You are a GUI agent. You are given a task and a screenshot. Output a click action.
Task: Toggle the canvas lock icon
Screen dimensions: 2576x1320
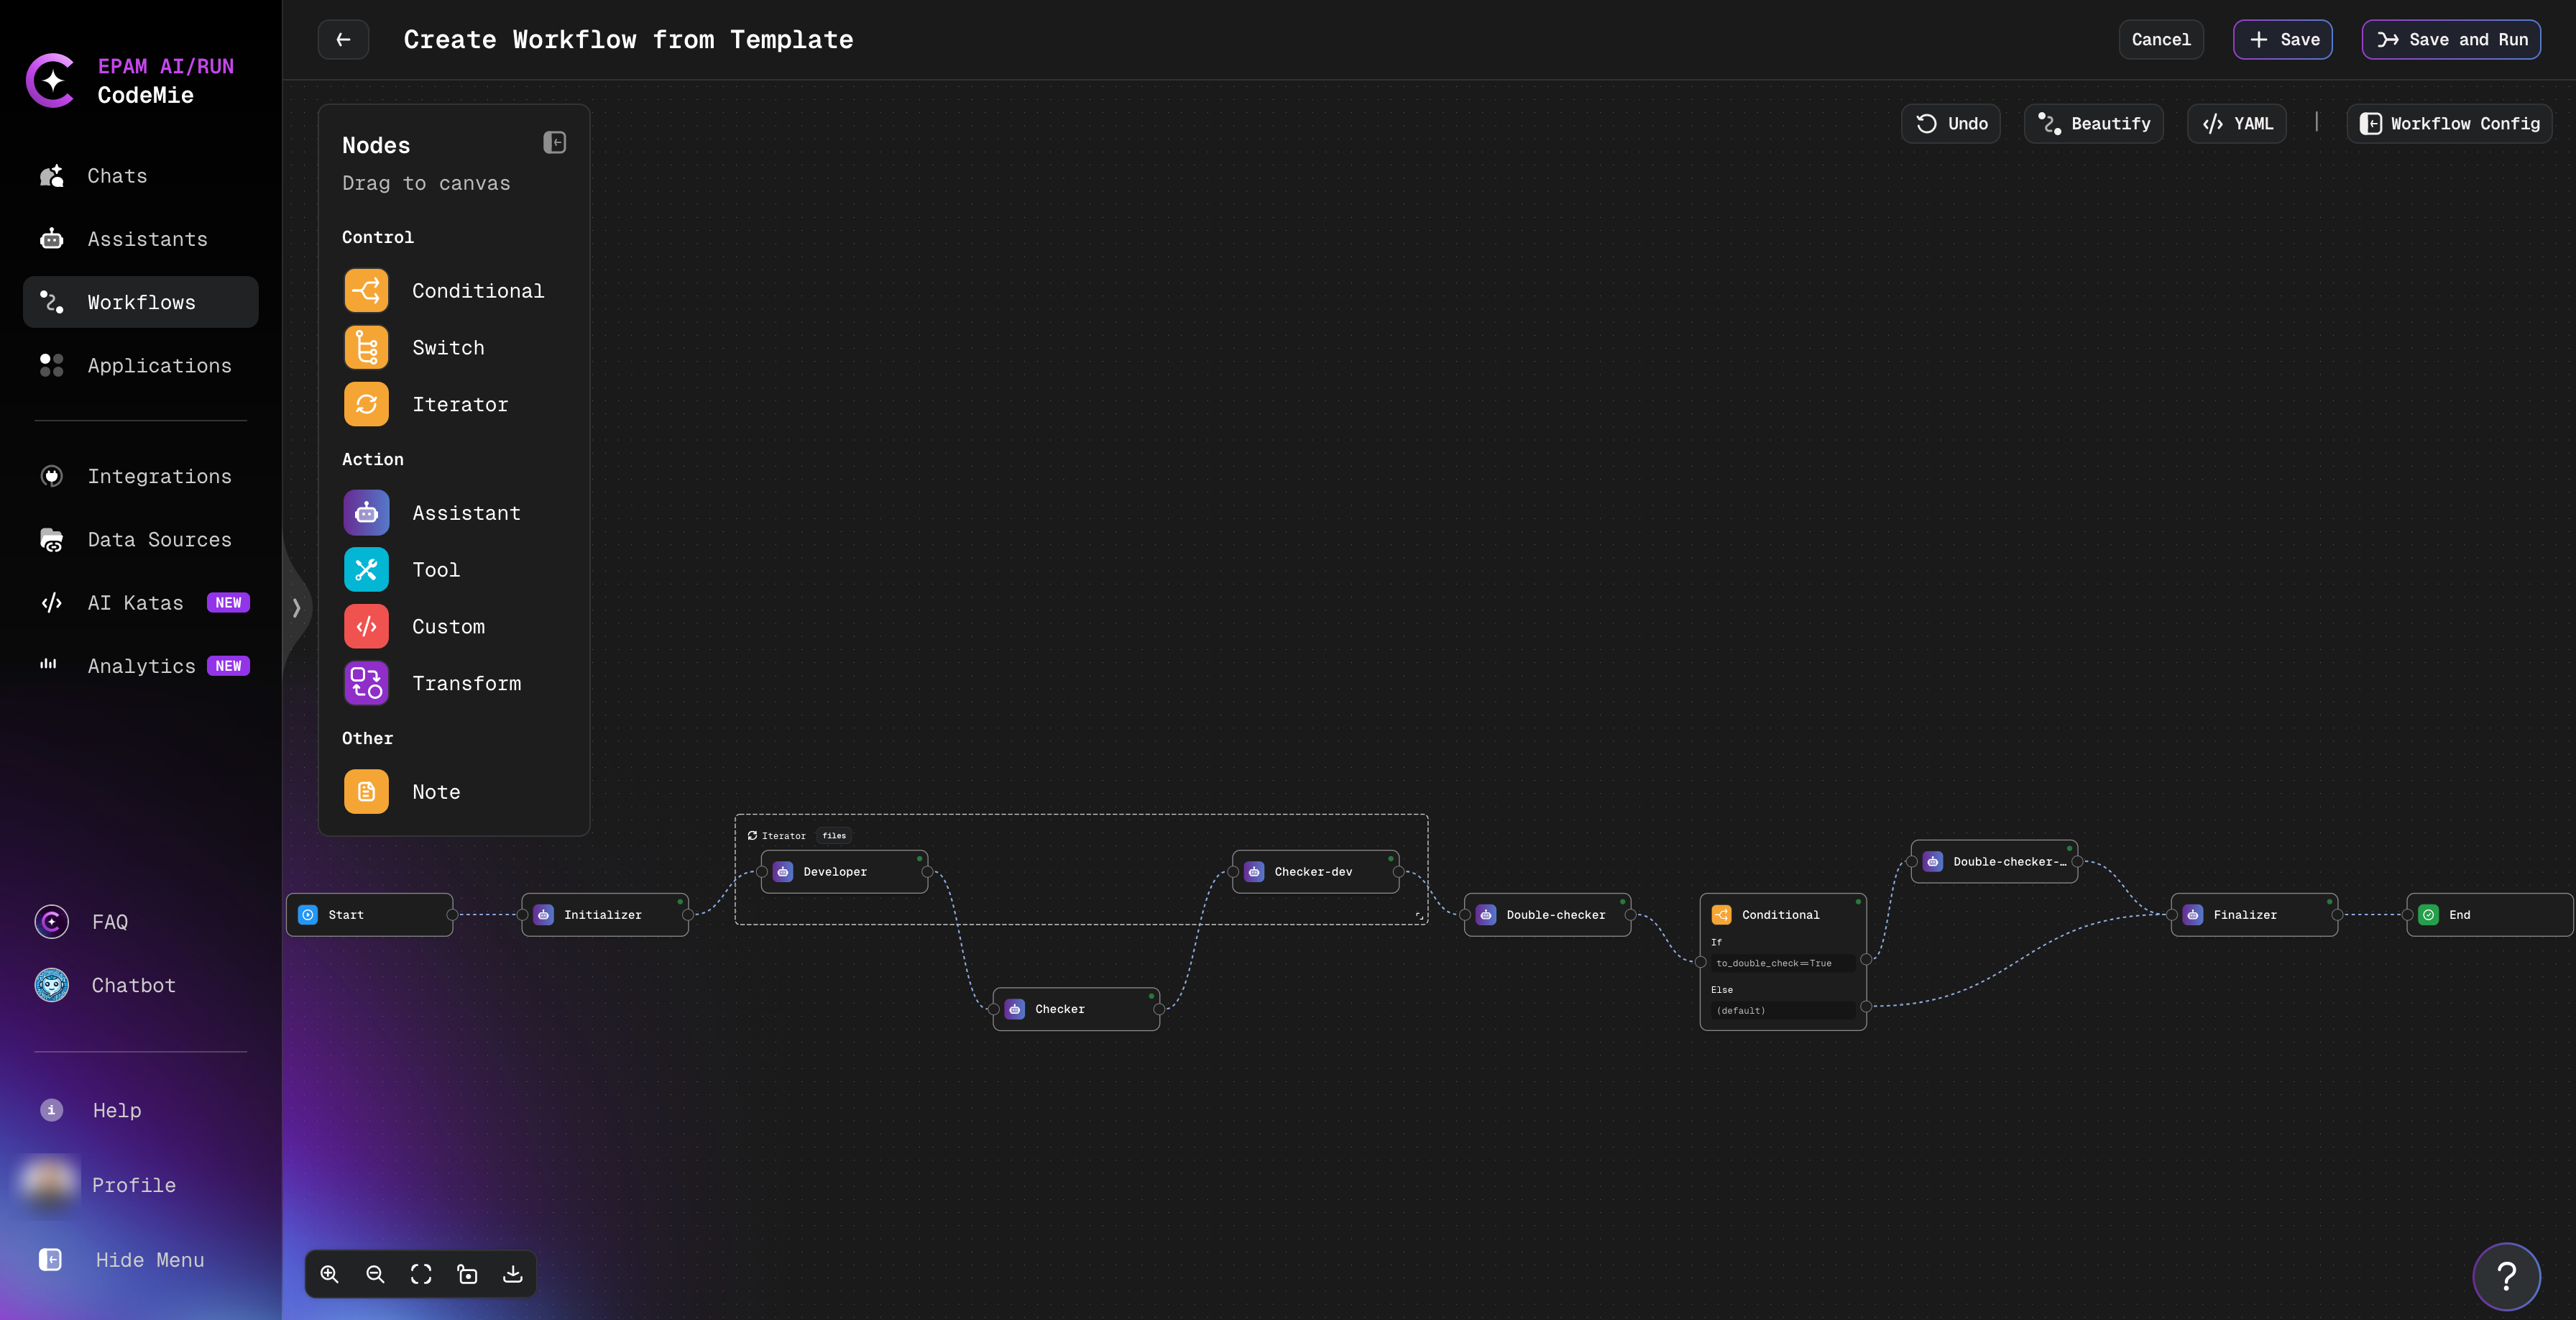467,1274
